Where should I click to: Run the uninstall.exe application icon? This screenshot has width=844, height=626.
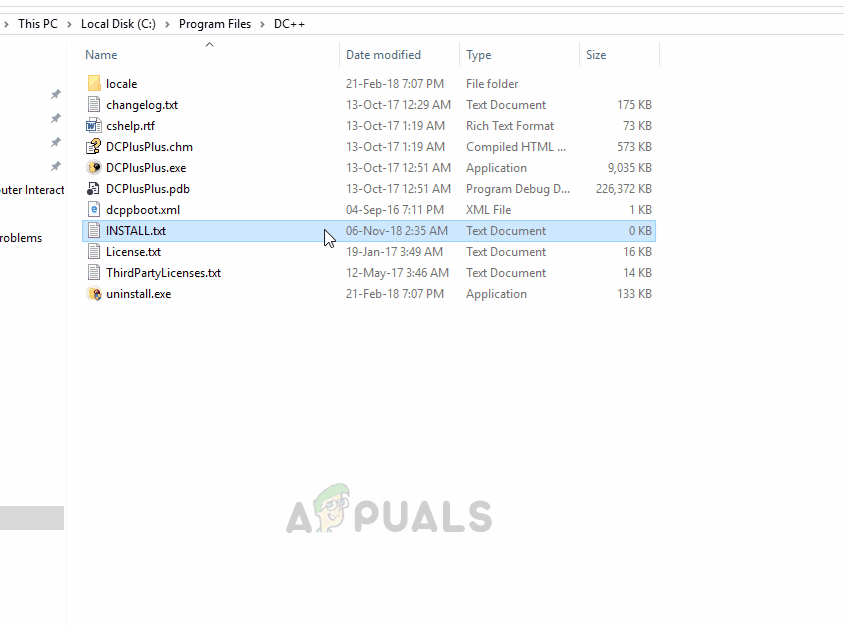[x=94, y=293]
